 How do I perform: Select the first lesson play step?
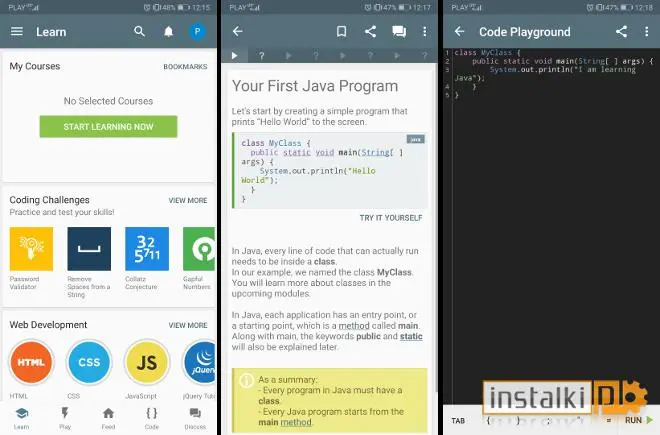[x=234, y=56]
